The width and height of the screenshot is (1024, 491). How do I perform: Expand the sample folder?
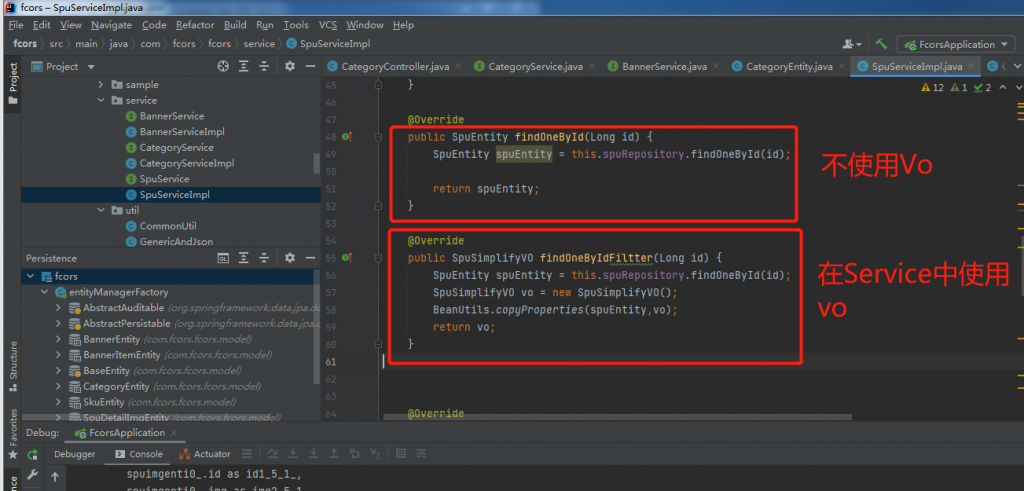pyautogui.click(x=101, y=85)
